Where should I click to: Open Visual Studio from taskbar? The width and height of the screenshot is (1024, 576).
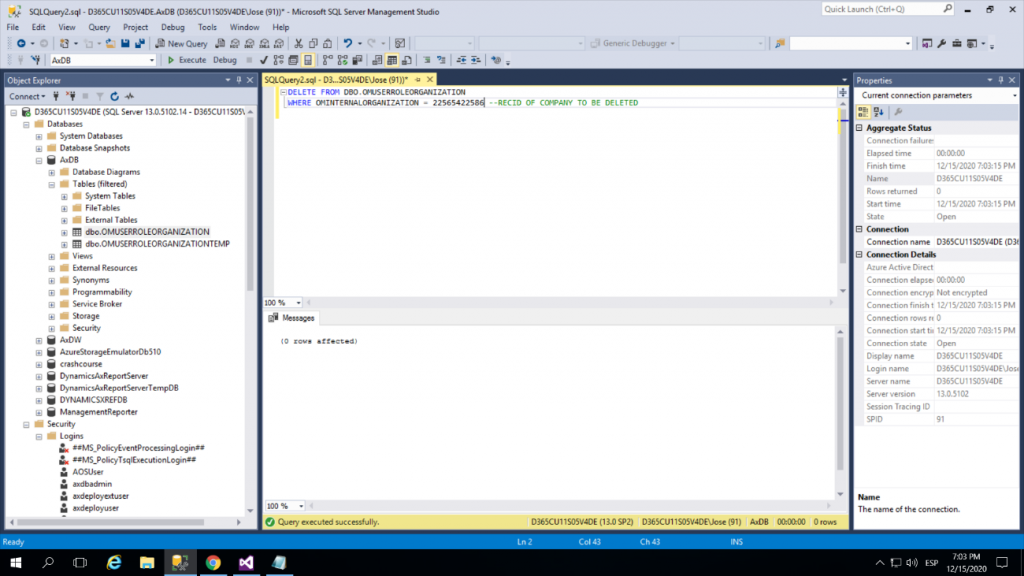pos(246,562)
